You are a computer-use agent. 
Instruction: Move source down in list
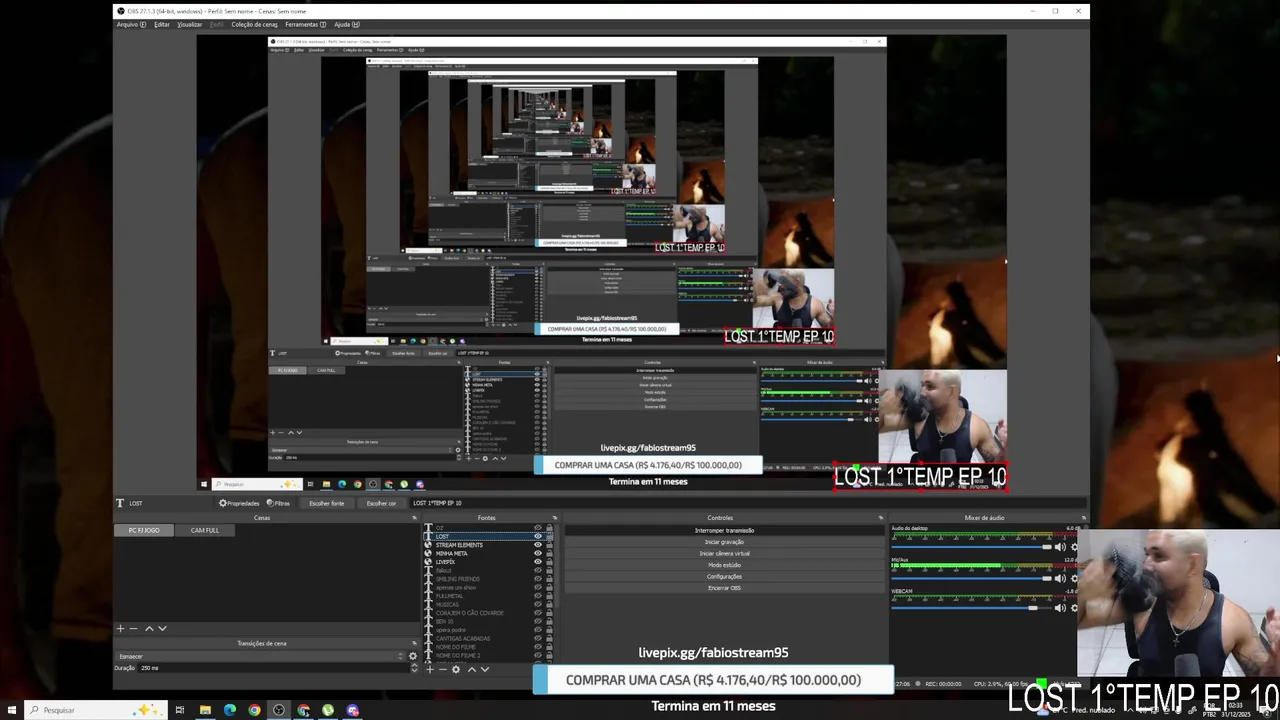485,669
